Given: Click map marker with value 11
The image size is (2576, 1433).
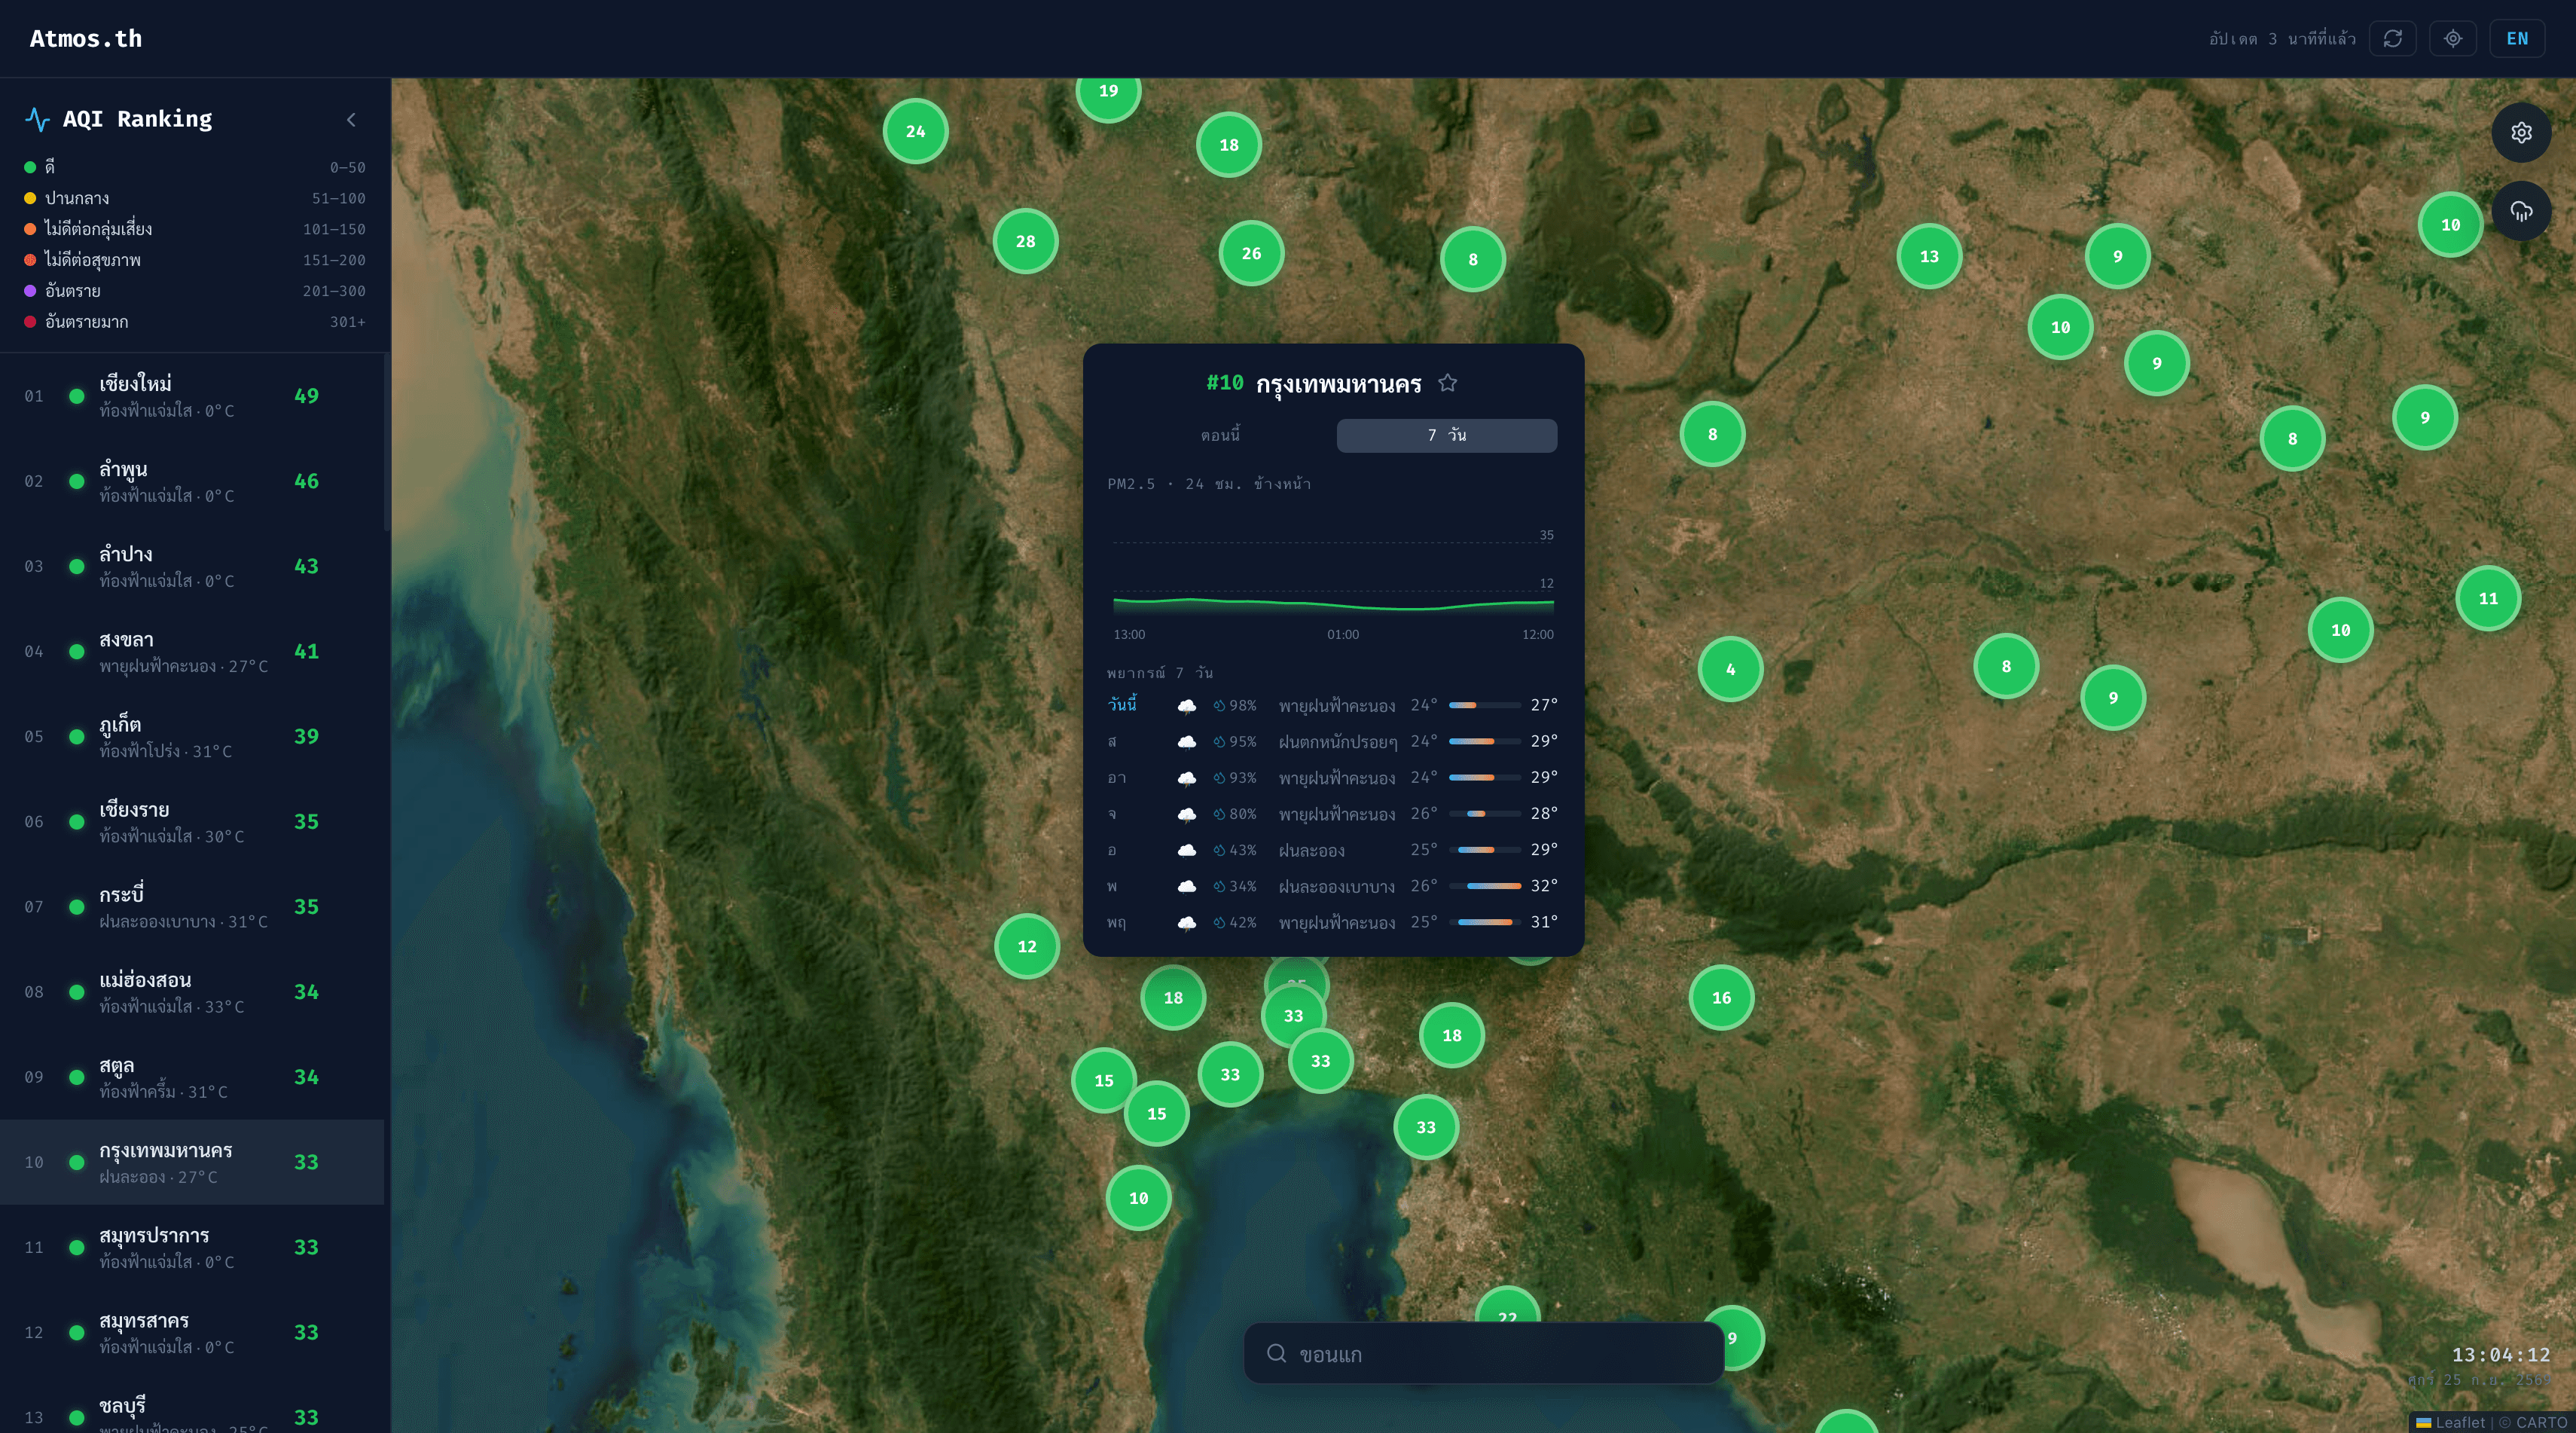Looking at the screenshot, I should [x=2488, y=598].
